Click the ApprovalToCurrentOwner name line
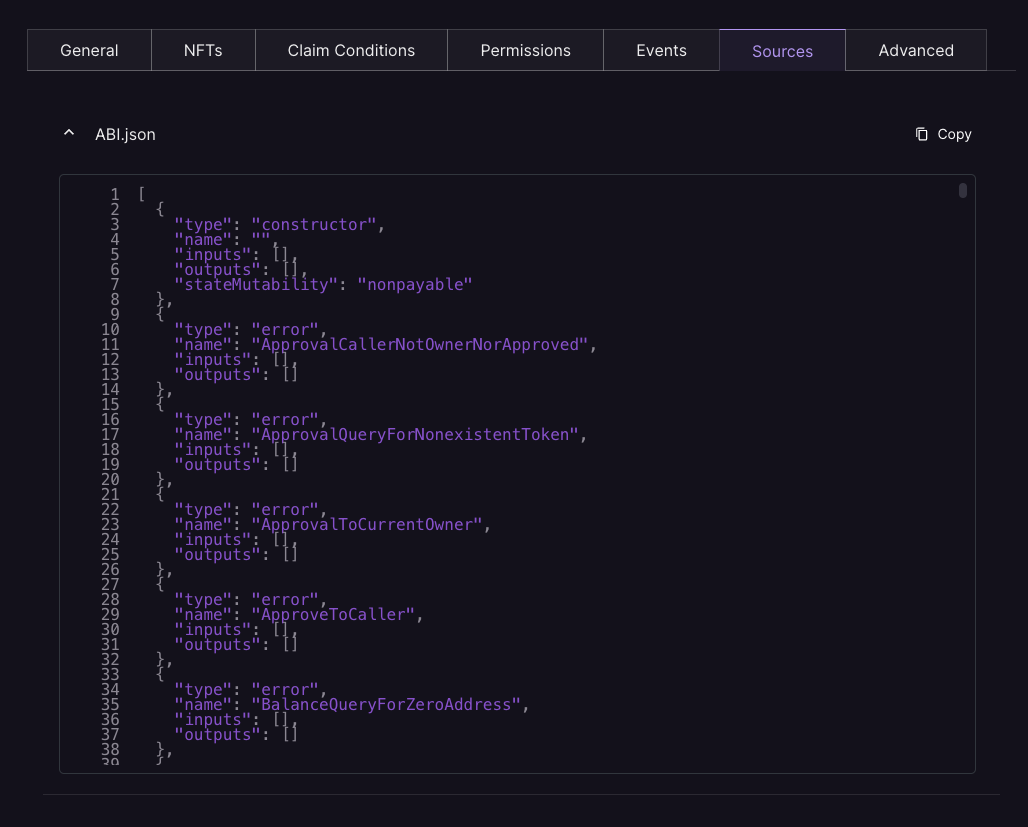The width and height of the screenshot is (1028, 827). click(332, 525)
